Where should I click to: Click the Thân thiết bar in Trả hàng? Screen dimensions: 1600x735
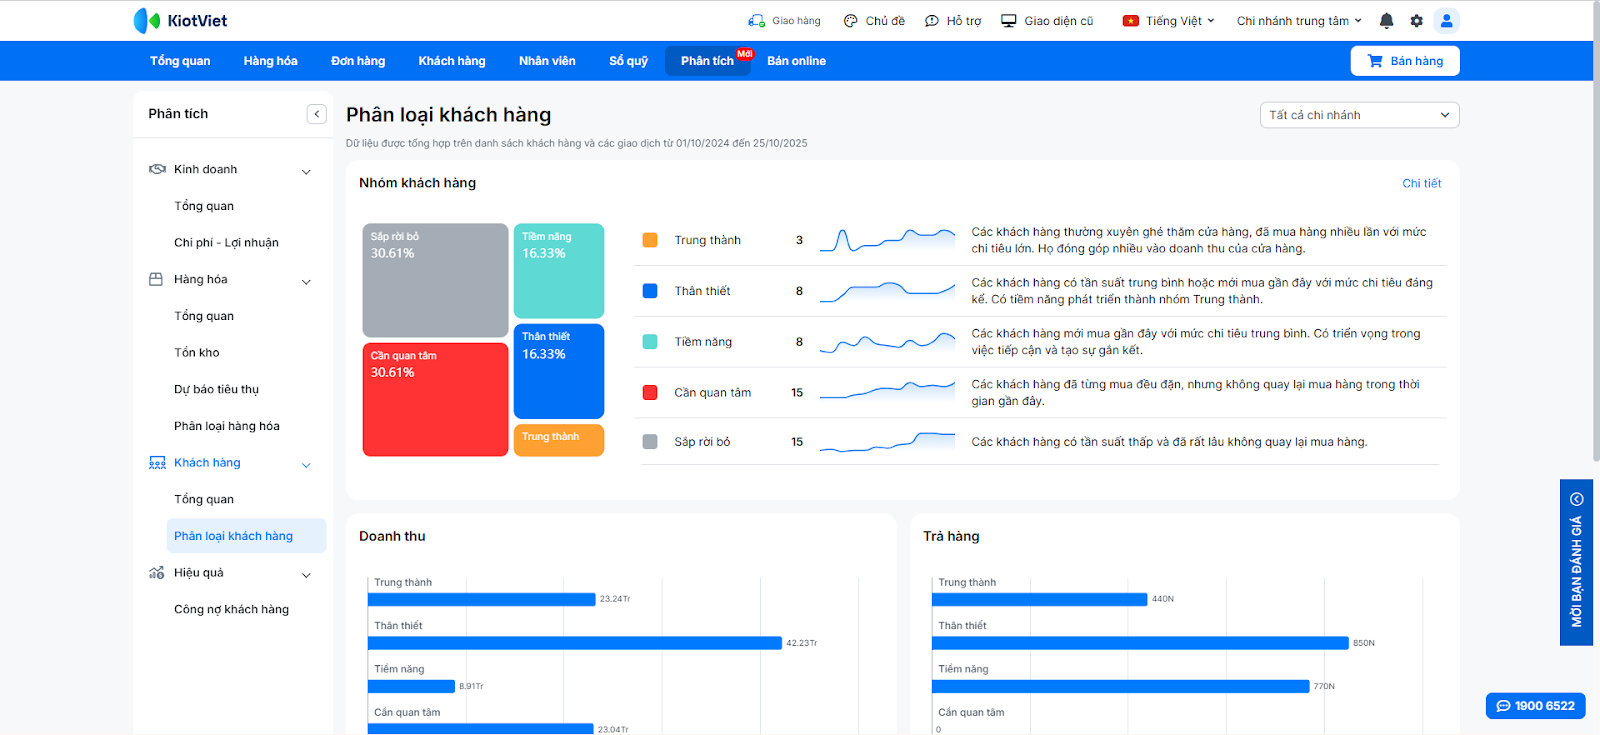1140,643
